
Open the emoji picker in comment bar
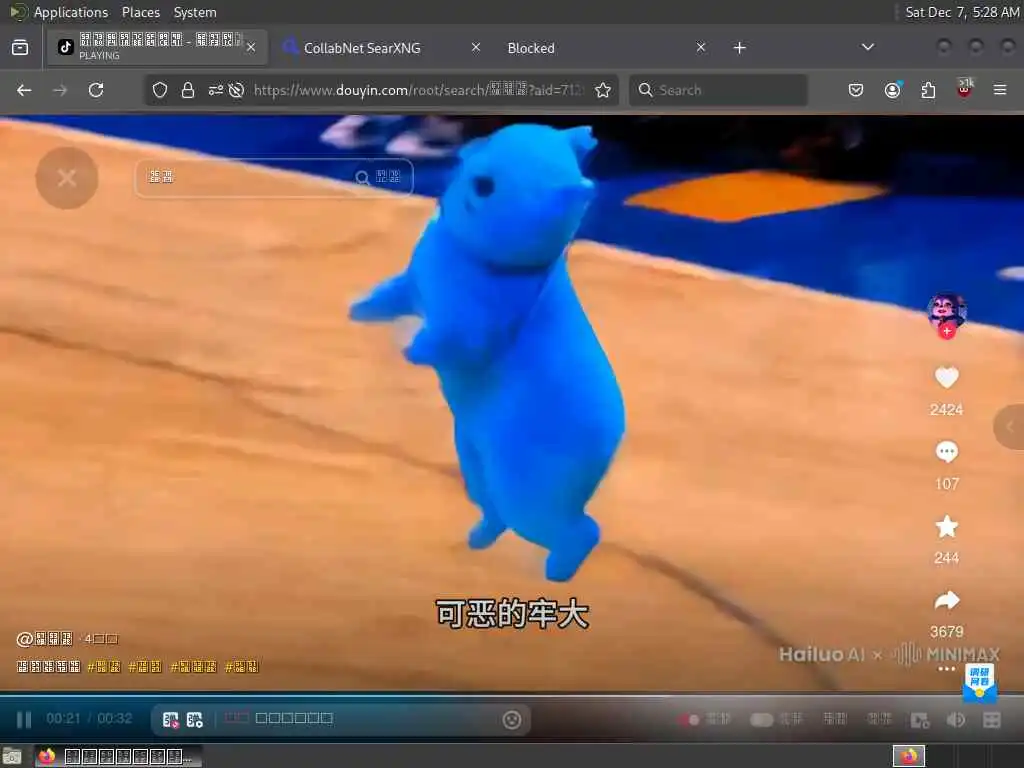[x=512, y=720]
